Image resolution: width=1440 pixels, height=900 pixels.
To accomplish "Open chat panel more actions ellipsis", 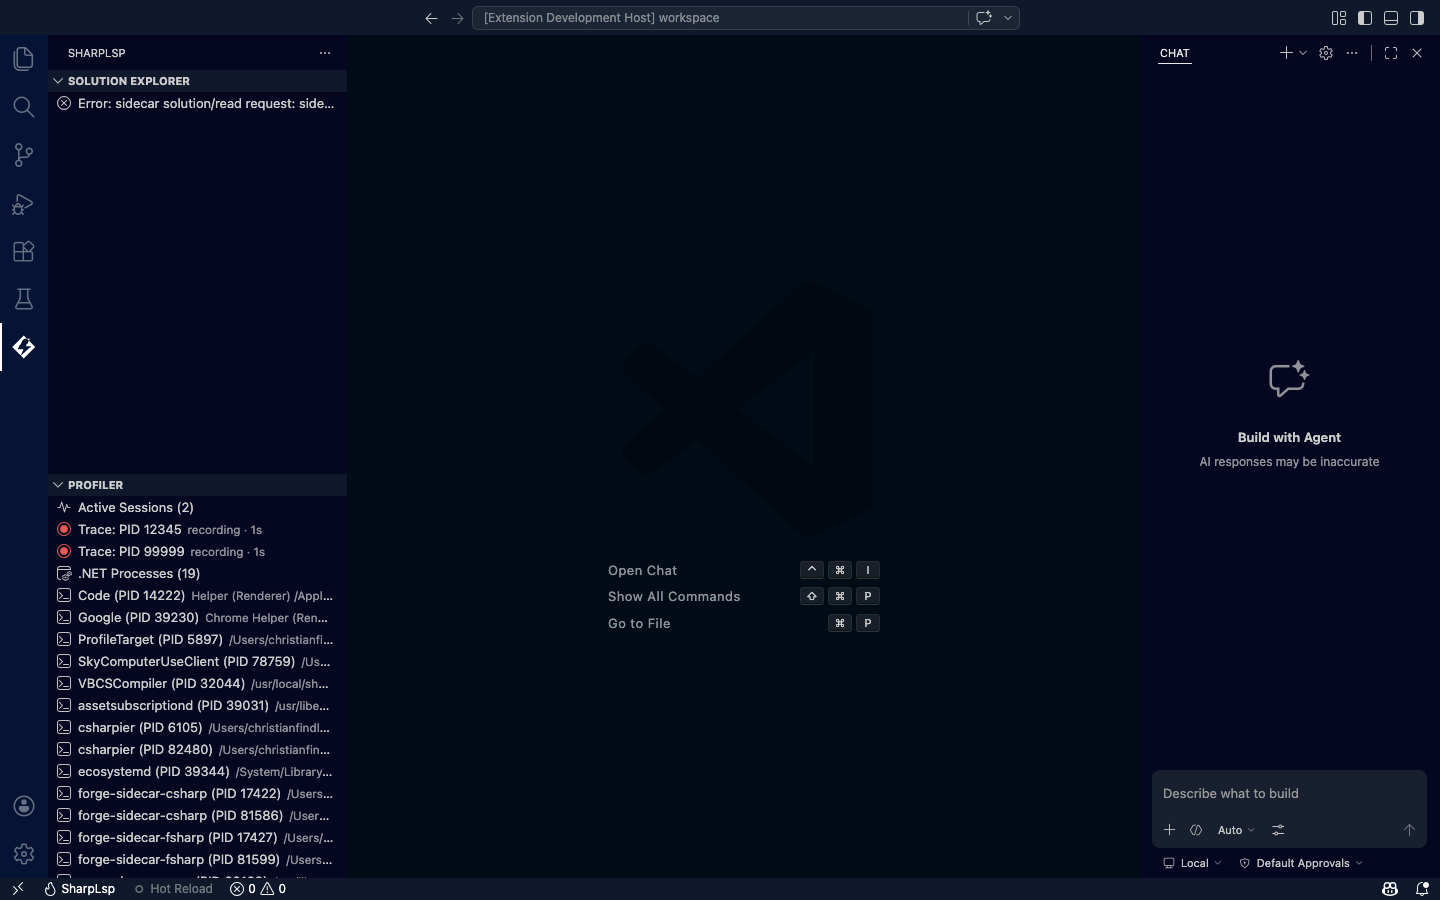I will pyautogui.click(x=1352, y=53).
